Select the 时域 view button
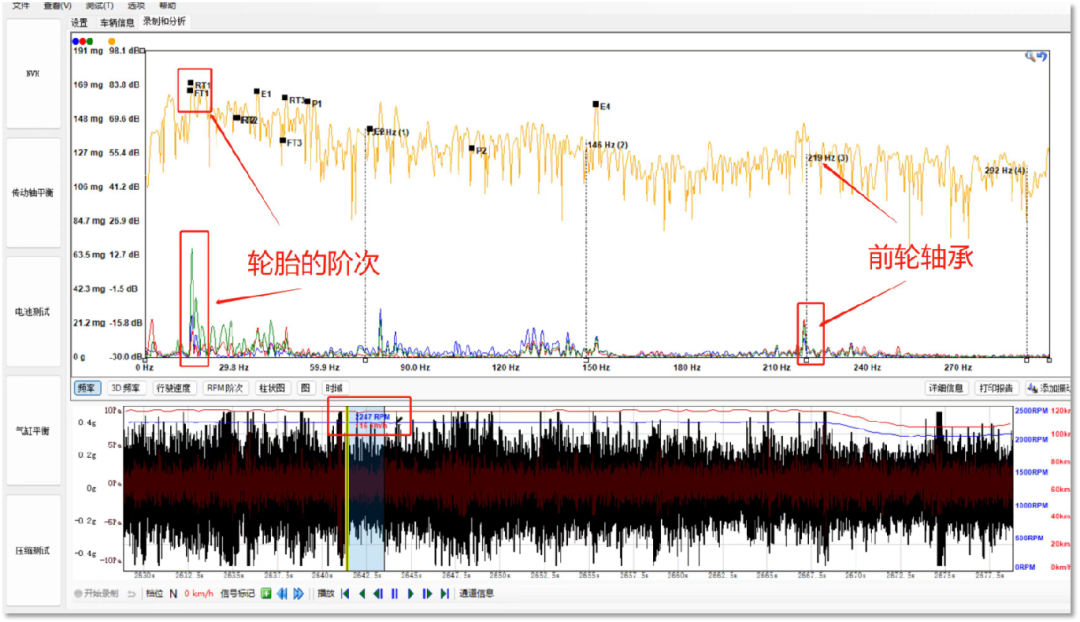 334,388
